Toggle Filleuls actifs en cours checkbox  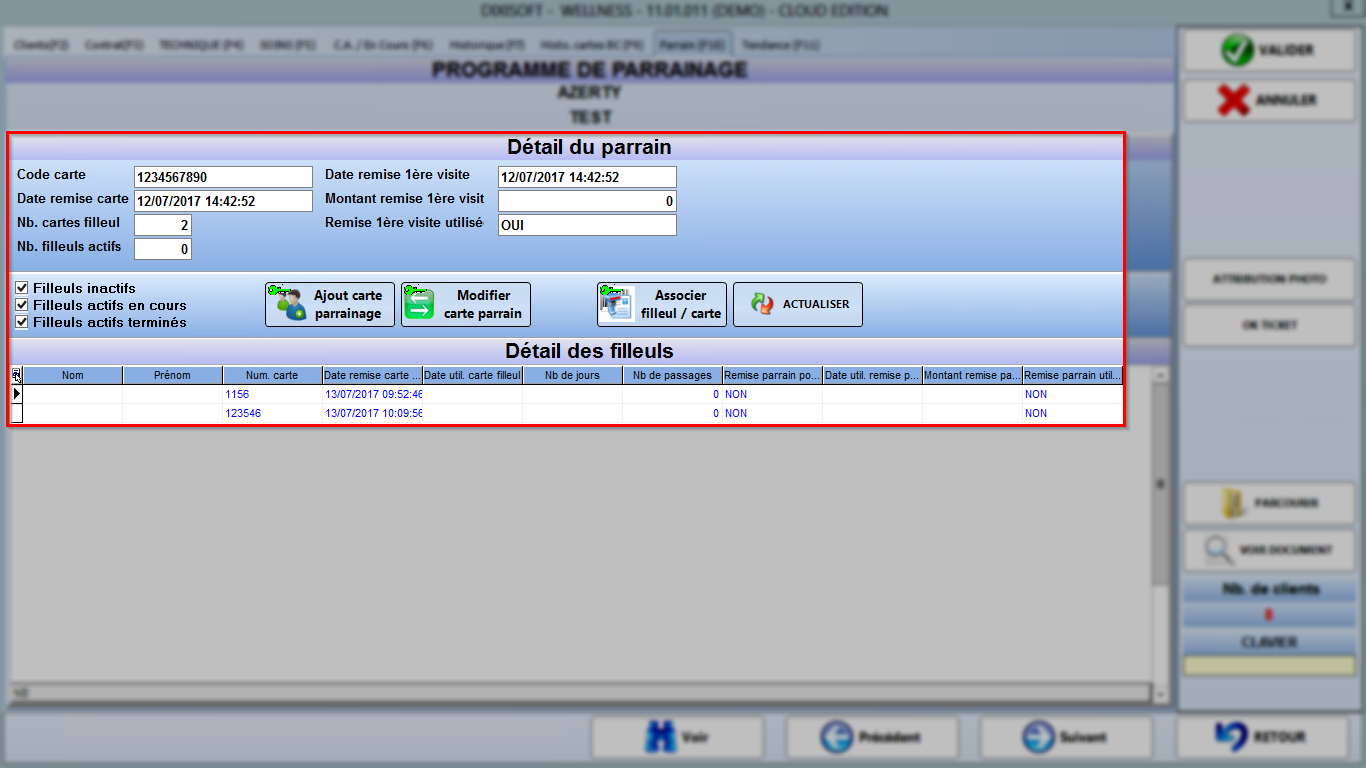click(x=22, y=305)
